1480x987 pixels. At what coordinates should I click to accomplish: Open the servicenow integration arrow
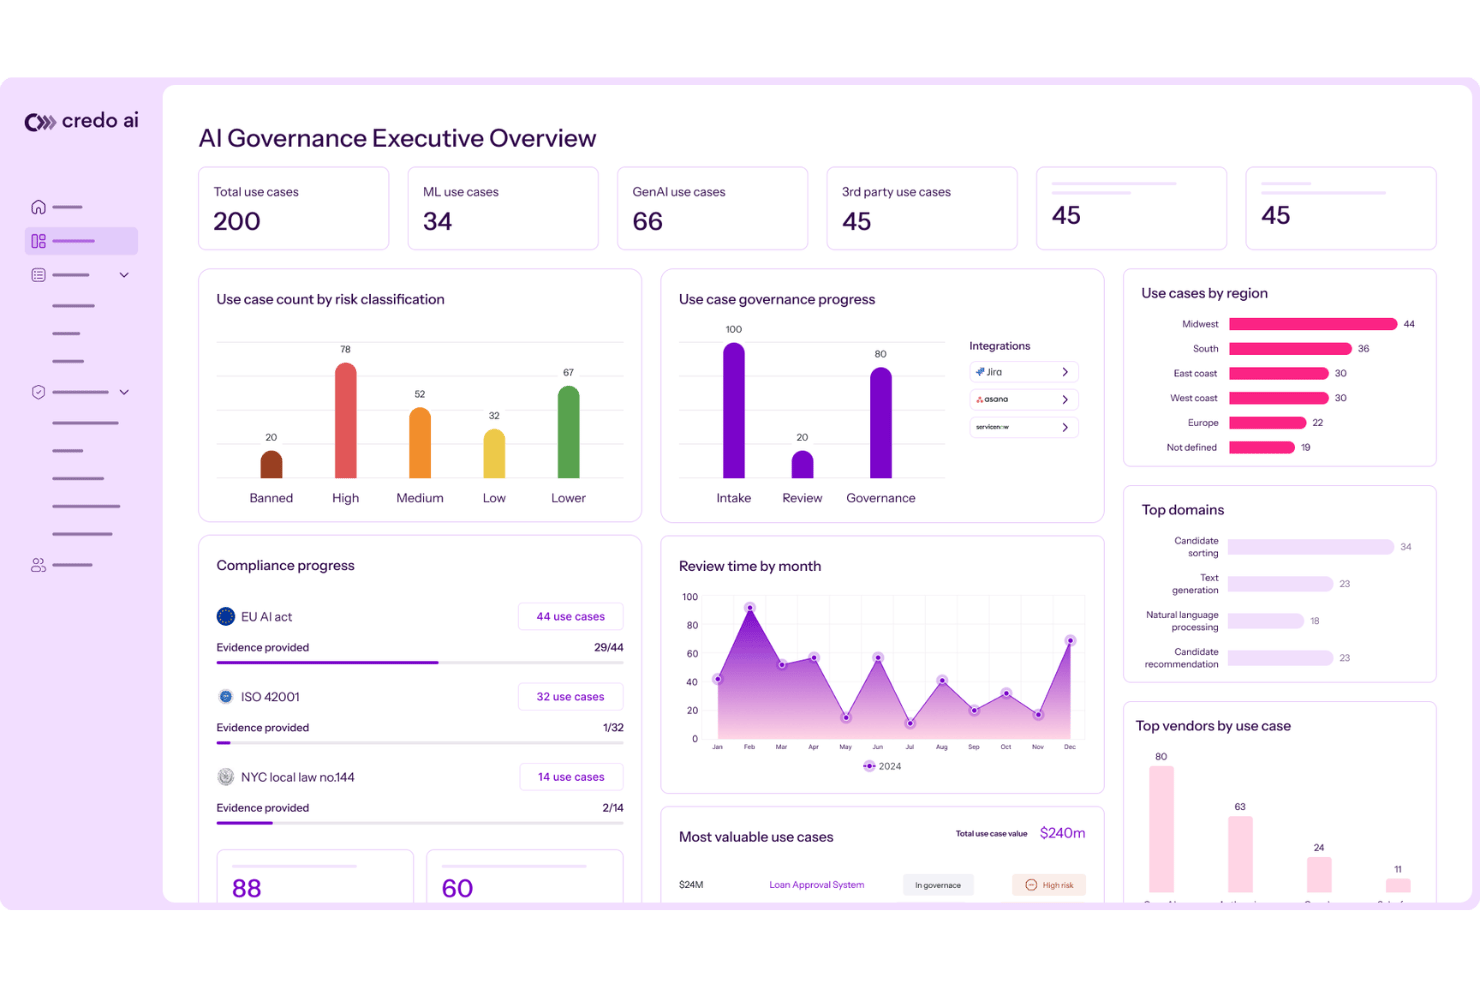click(x=1065, y=427)
